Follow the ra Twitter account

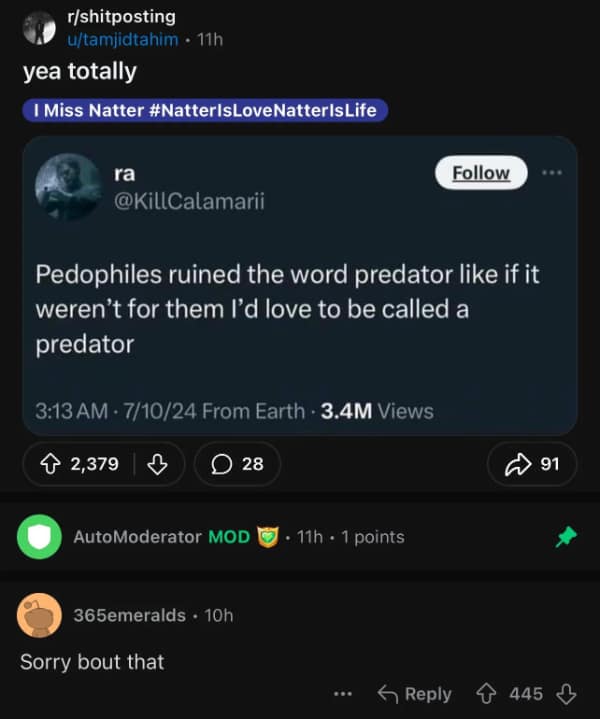tap(480, 173)
